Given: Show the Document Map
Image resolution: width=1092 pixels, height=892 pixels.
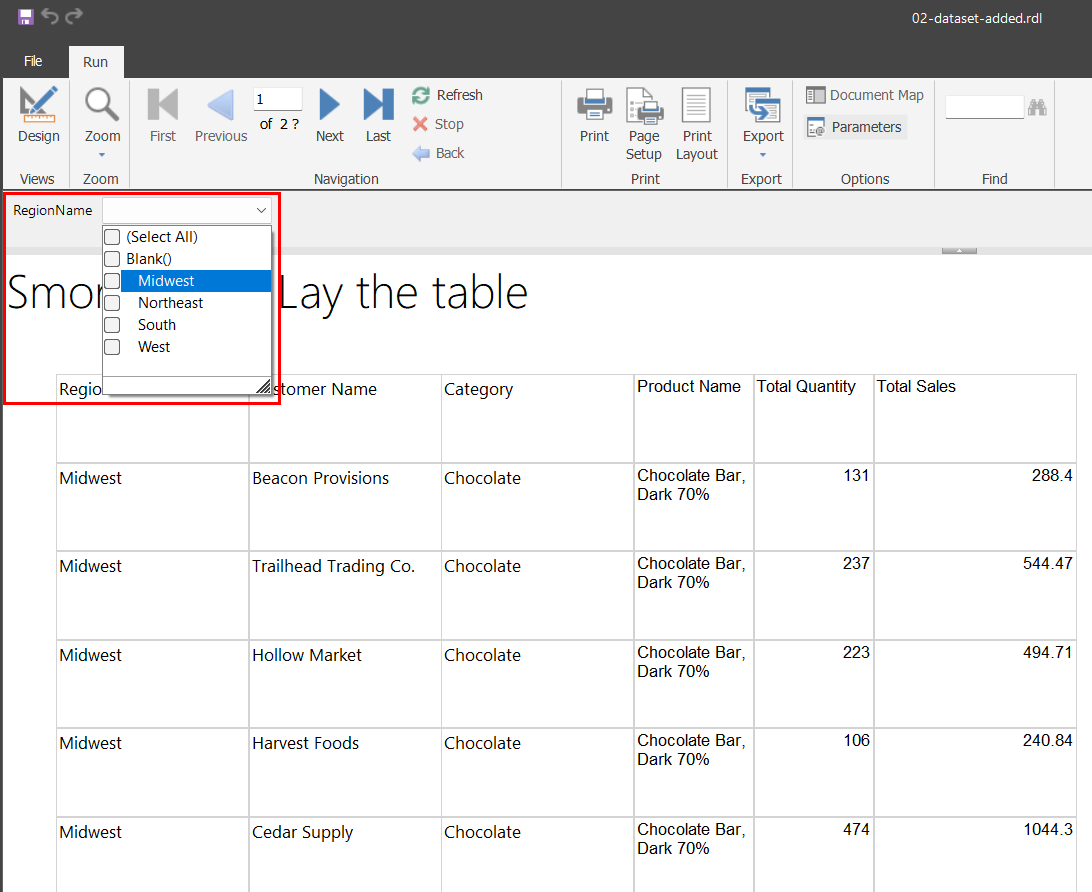Looking at the screenshot, I should coord(864,95).
